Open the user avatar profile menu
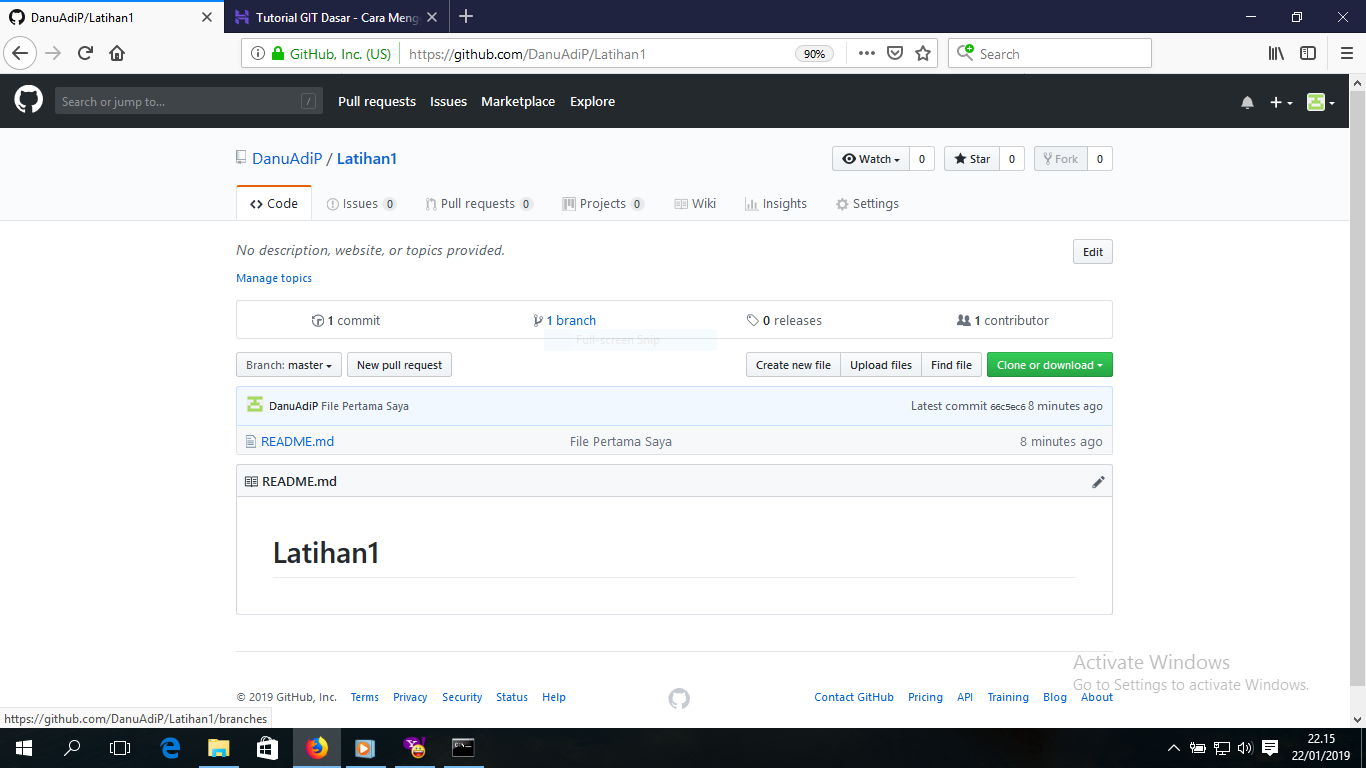 coord(1321,102)
